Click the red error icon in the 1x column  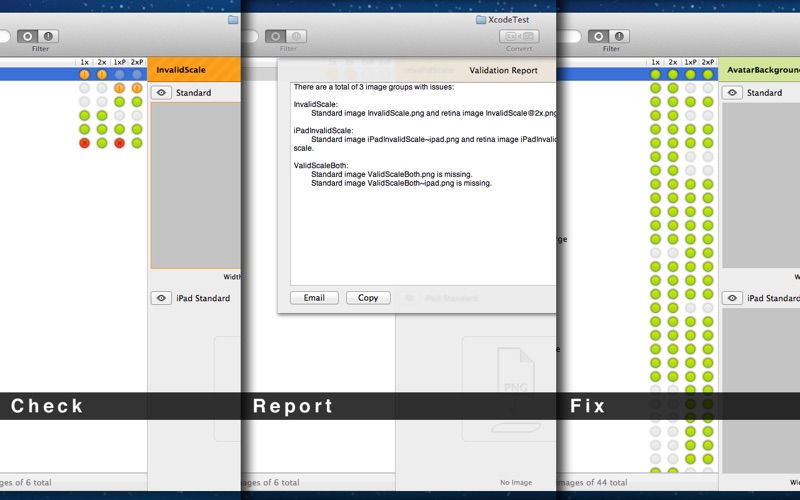pos(84,143)
